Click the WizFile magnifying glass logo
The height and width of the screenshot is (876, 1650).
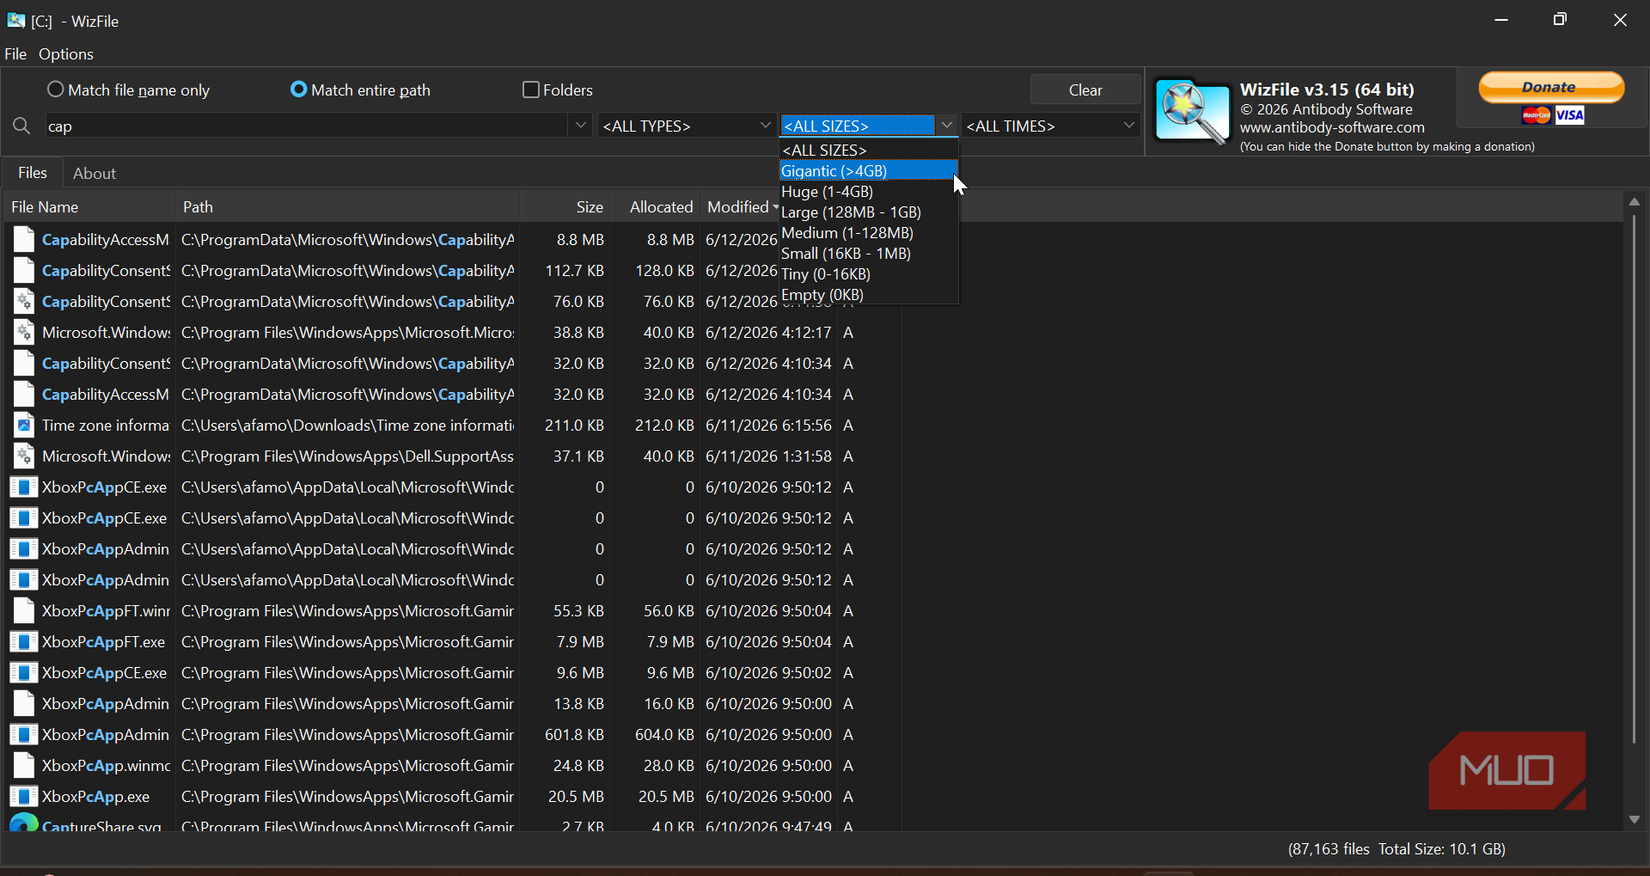[x=1192, y=112]
